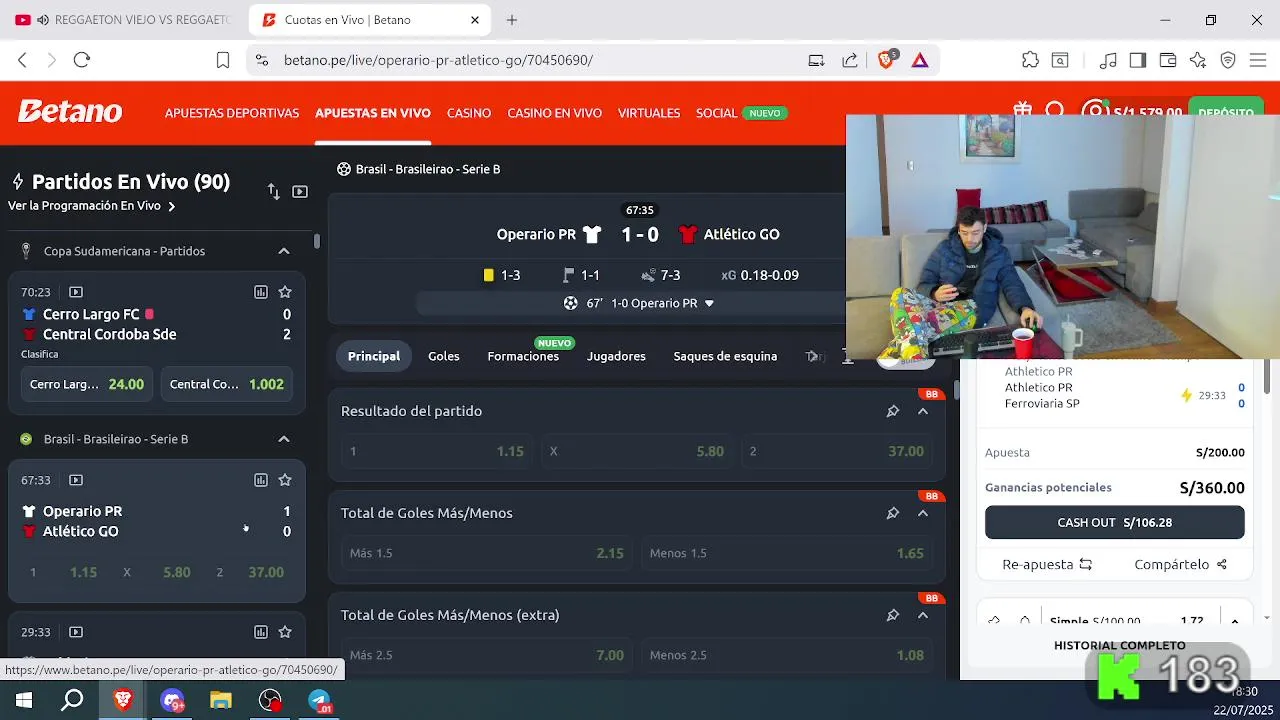This screenshot has height=720, width=1280.
Task: Favorite the Operario PR match star
Action: tap(285, 480)
